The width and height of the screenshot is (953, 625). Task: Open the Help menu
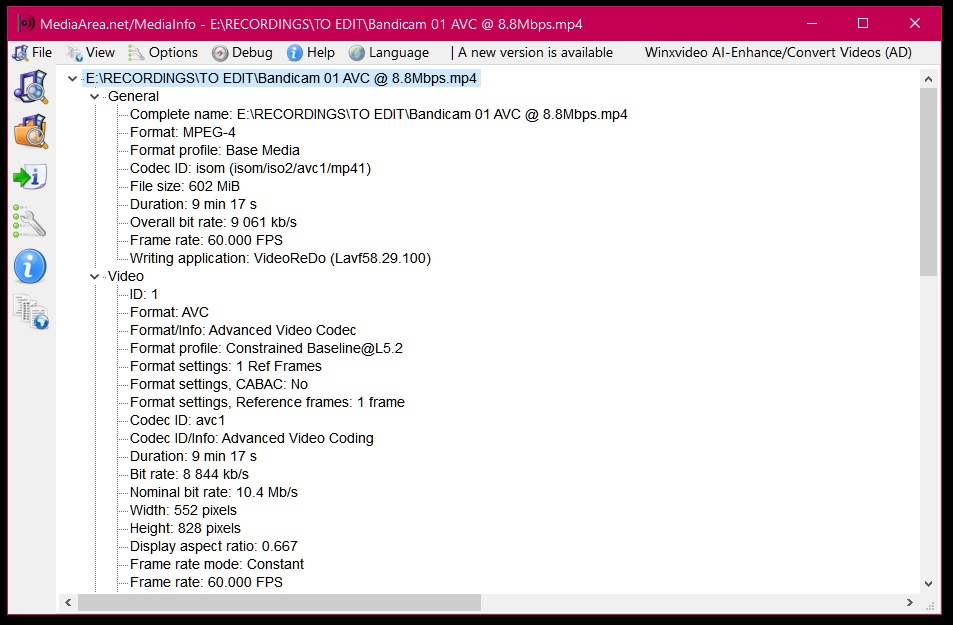(x=311, y=53)
